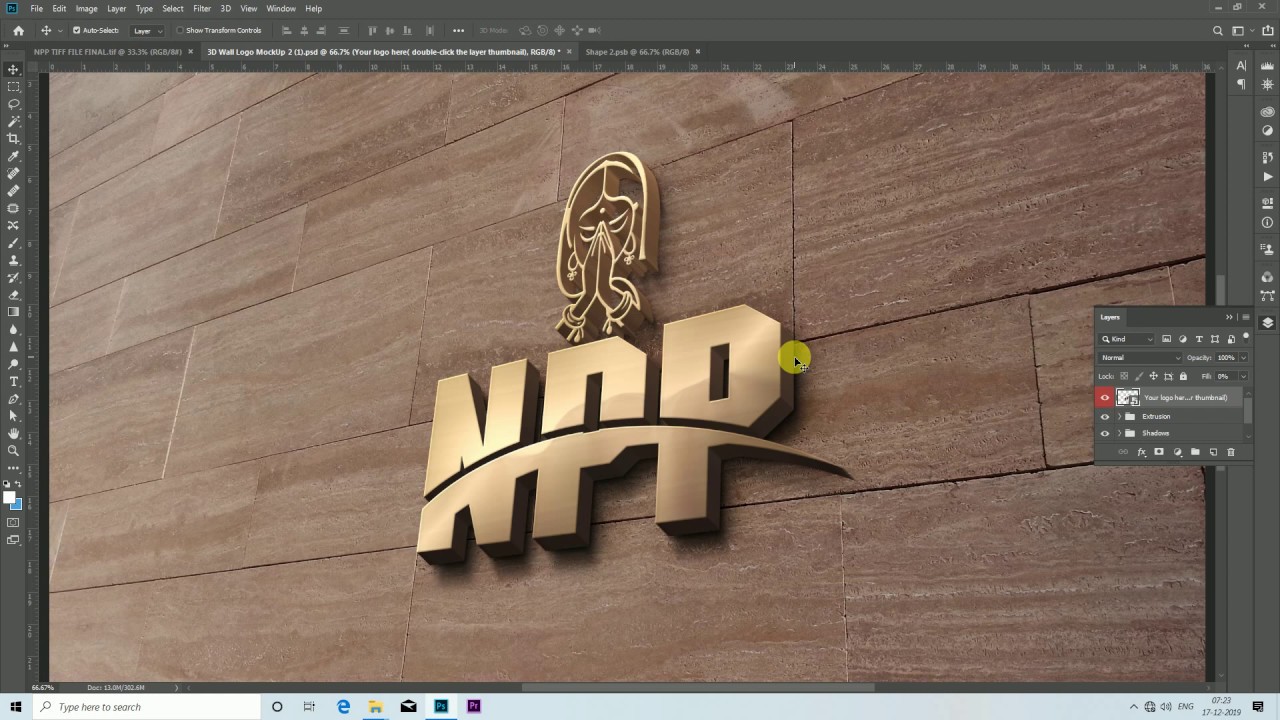Screen dimensions: 1280x720
Task: Hide the Shadows group layer
Action: coord(1105,433)
